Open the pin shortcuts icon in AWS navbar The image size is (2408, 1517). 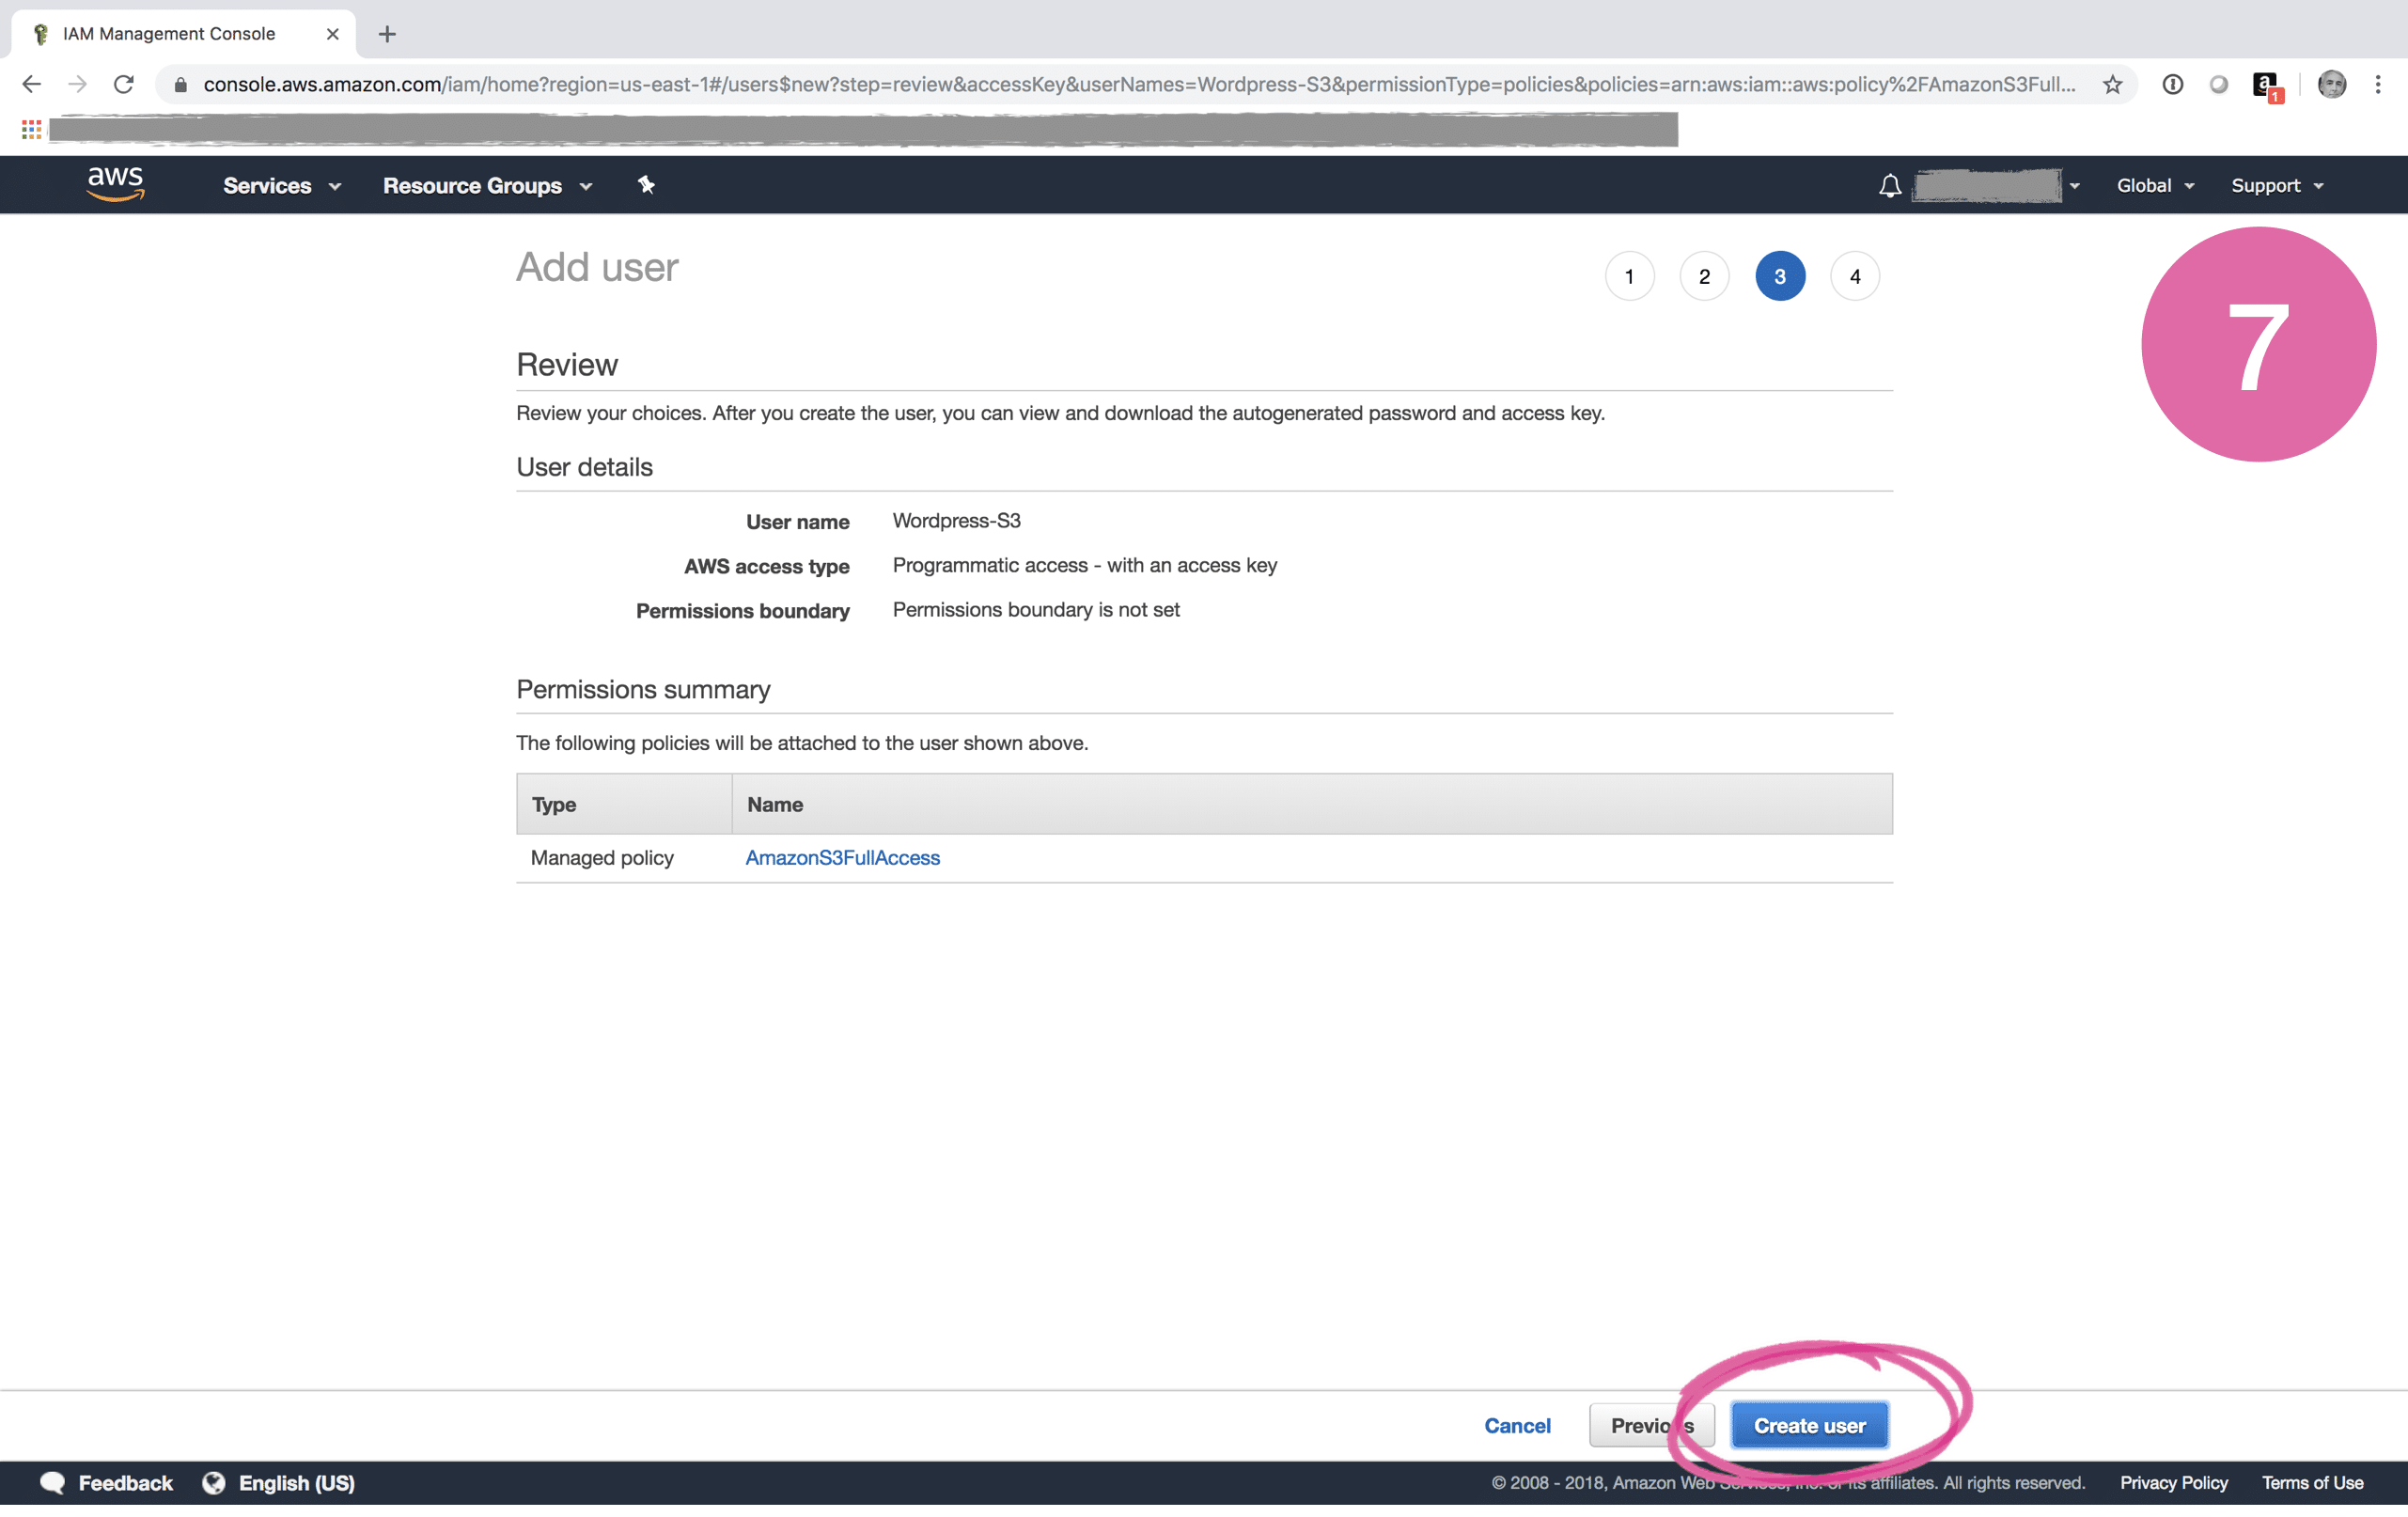tap(646, 185)
